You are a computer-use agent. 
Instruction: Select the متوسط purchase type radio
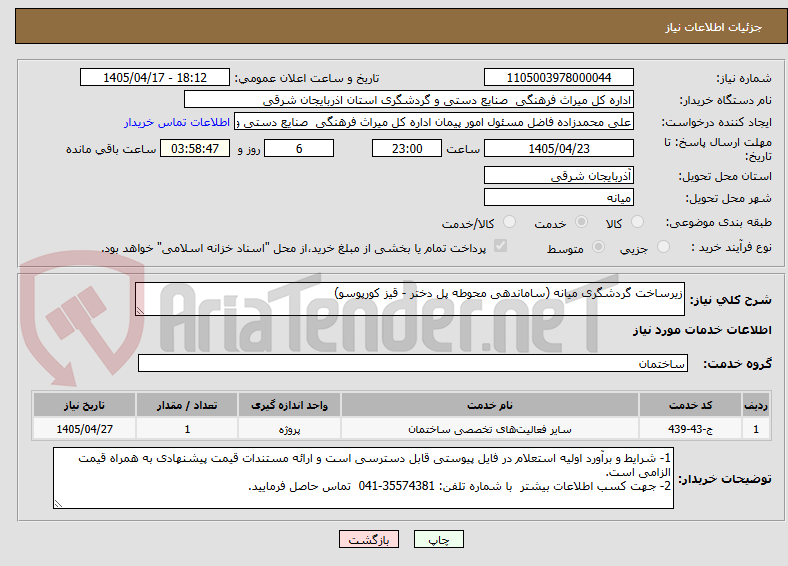point(598,246)
